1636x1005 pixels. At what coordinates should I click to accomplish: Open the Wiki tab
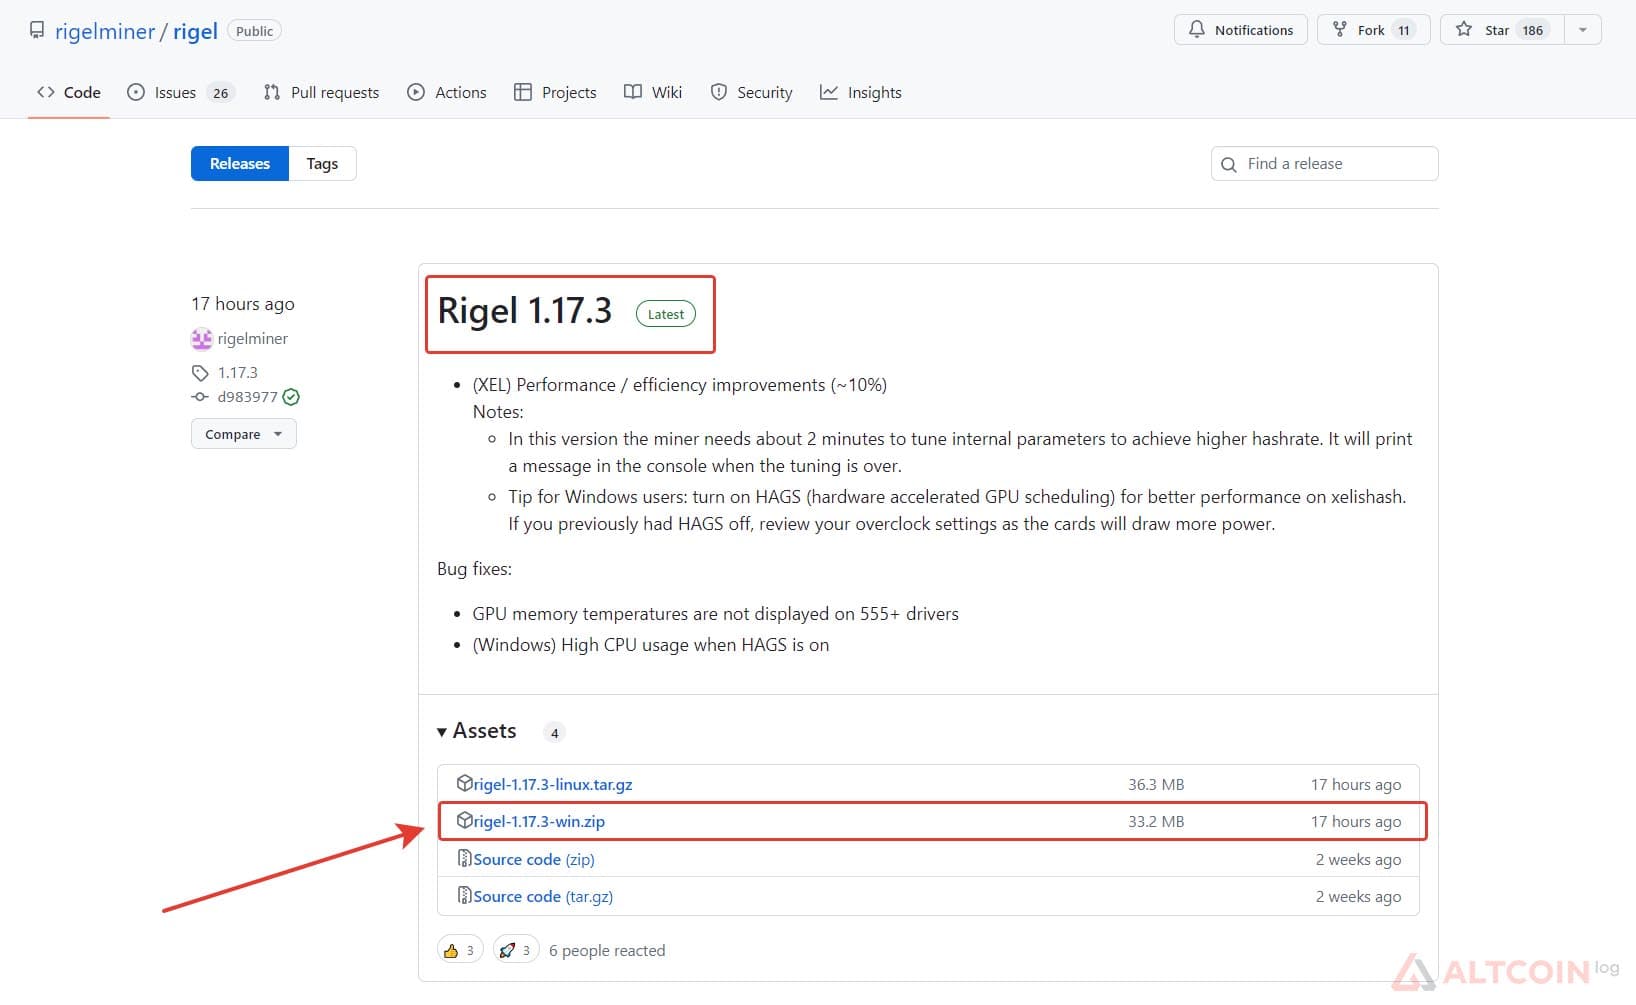(653, 92)
